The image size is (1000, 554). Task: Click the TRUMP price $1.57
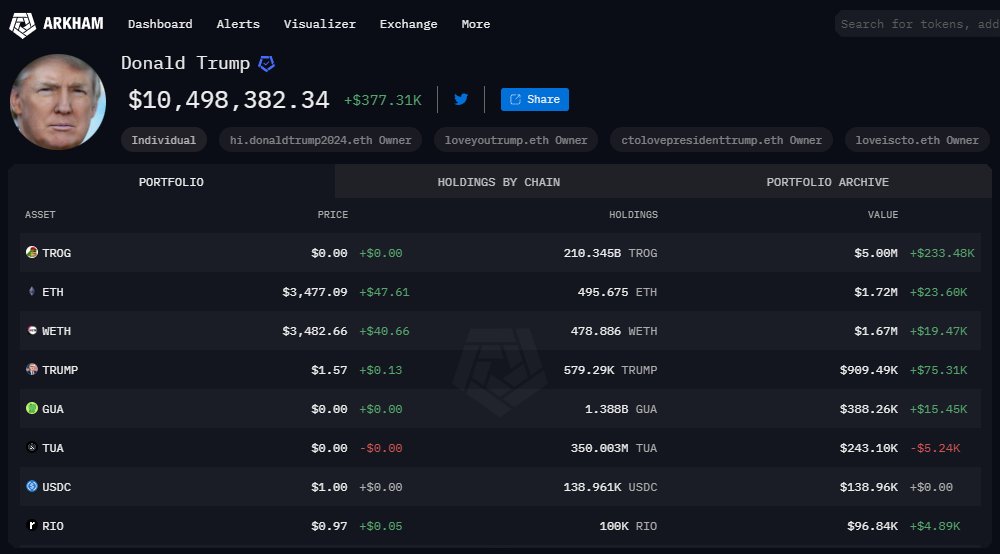pos(329,370)
